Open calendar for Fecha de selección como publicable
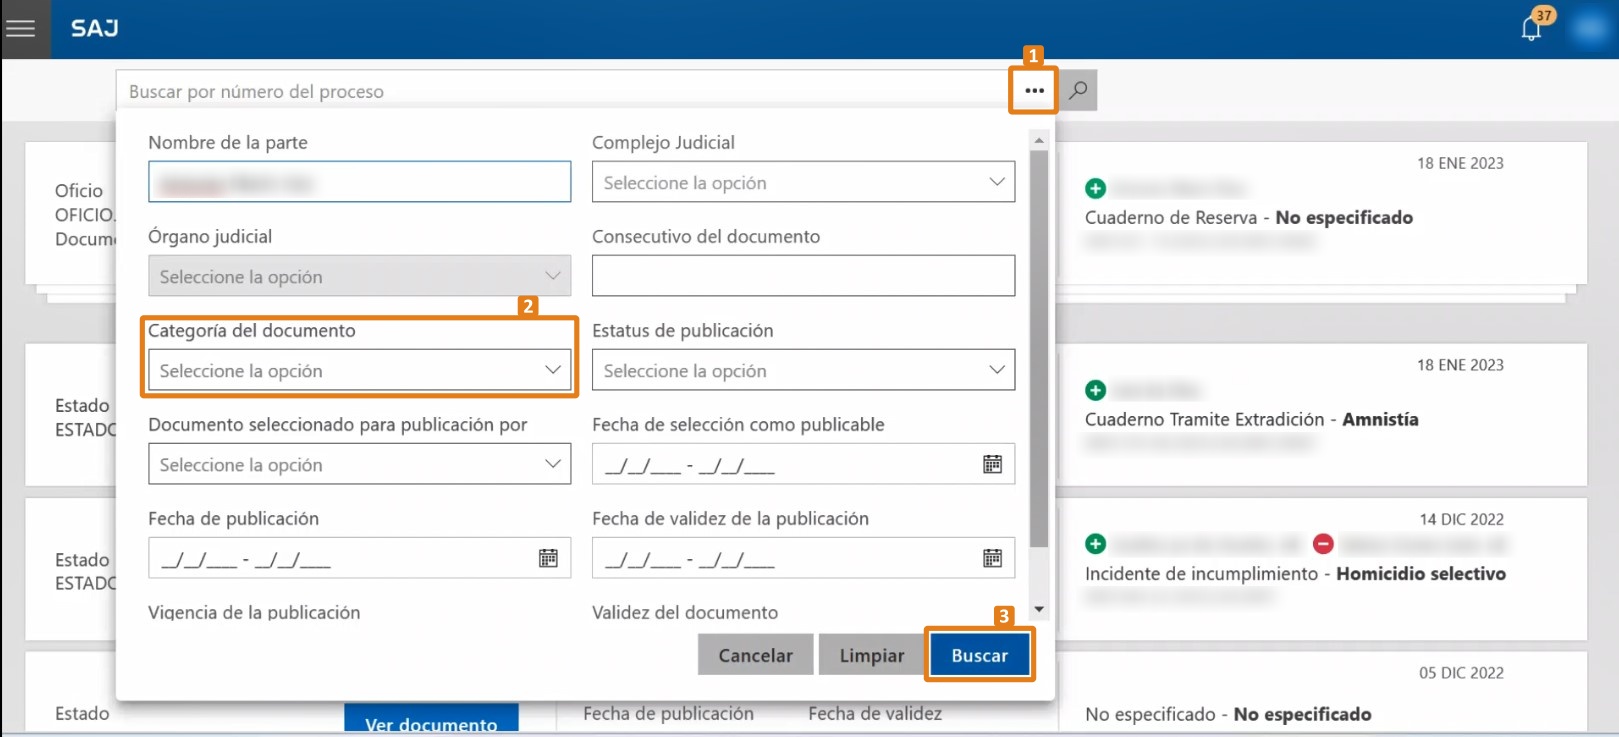1619x737 pixels. (x=992, y=465)
